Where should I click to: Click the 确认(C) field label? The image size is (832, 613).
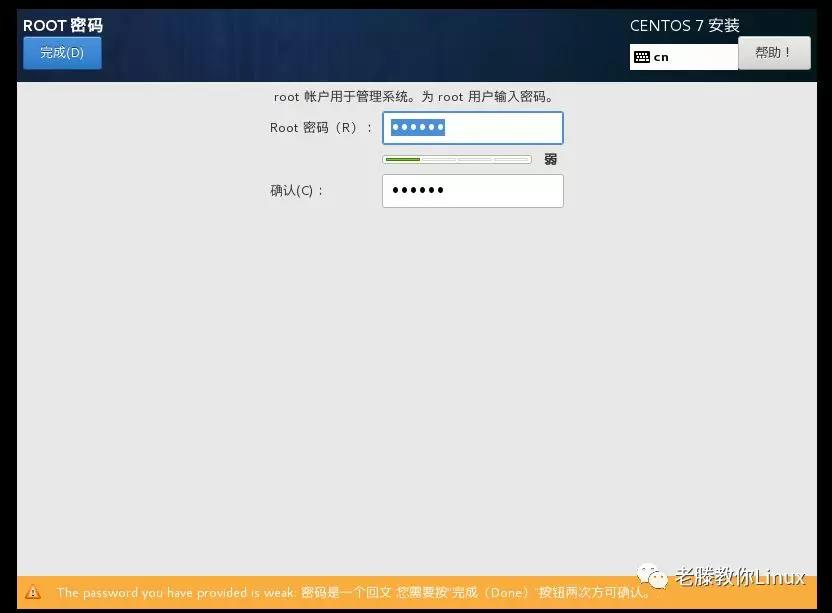click(x=297, y=191)
